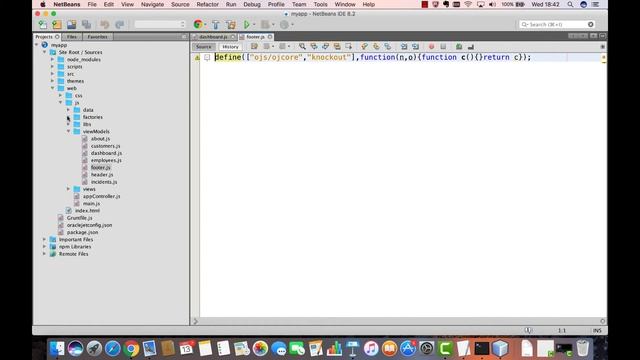Click the Previous Bookmark icon
The image size is (640, 360).
pos(364,47)
